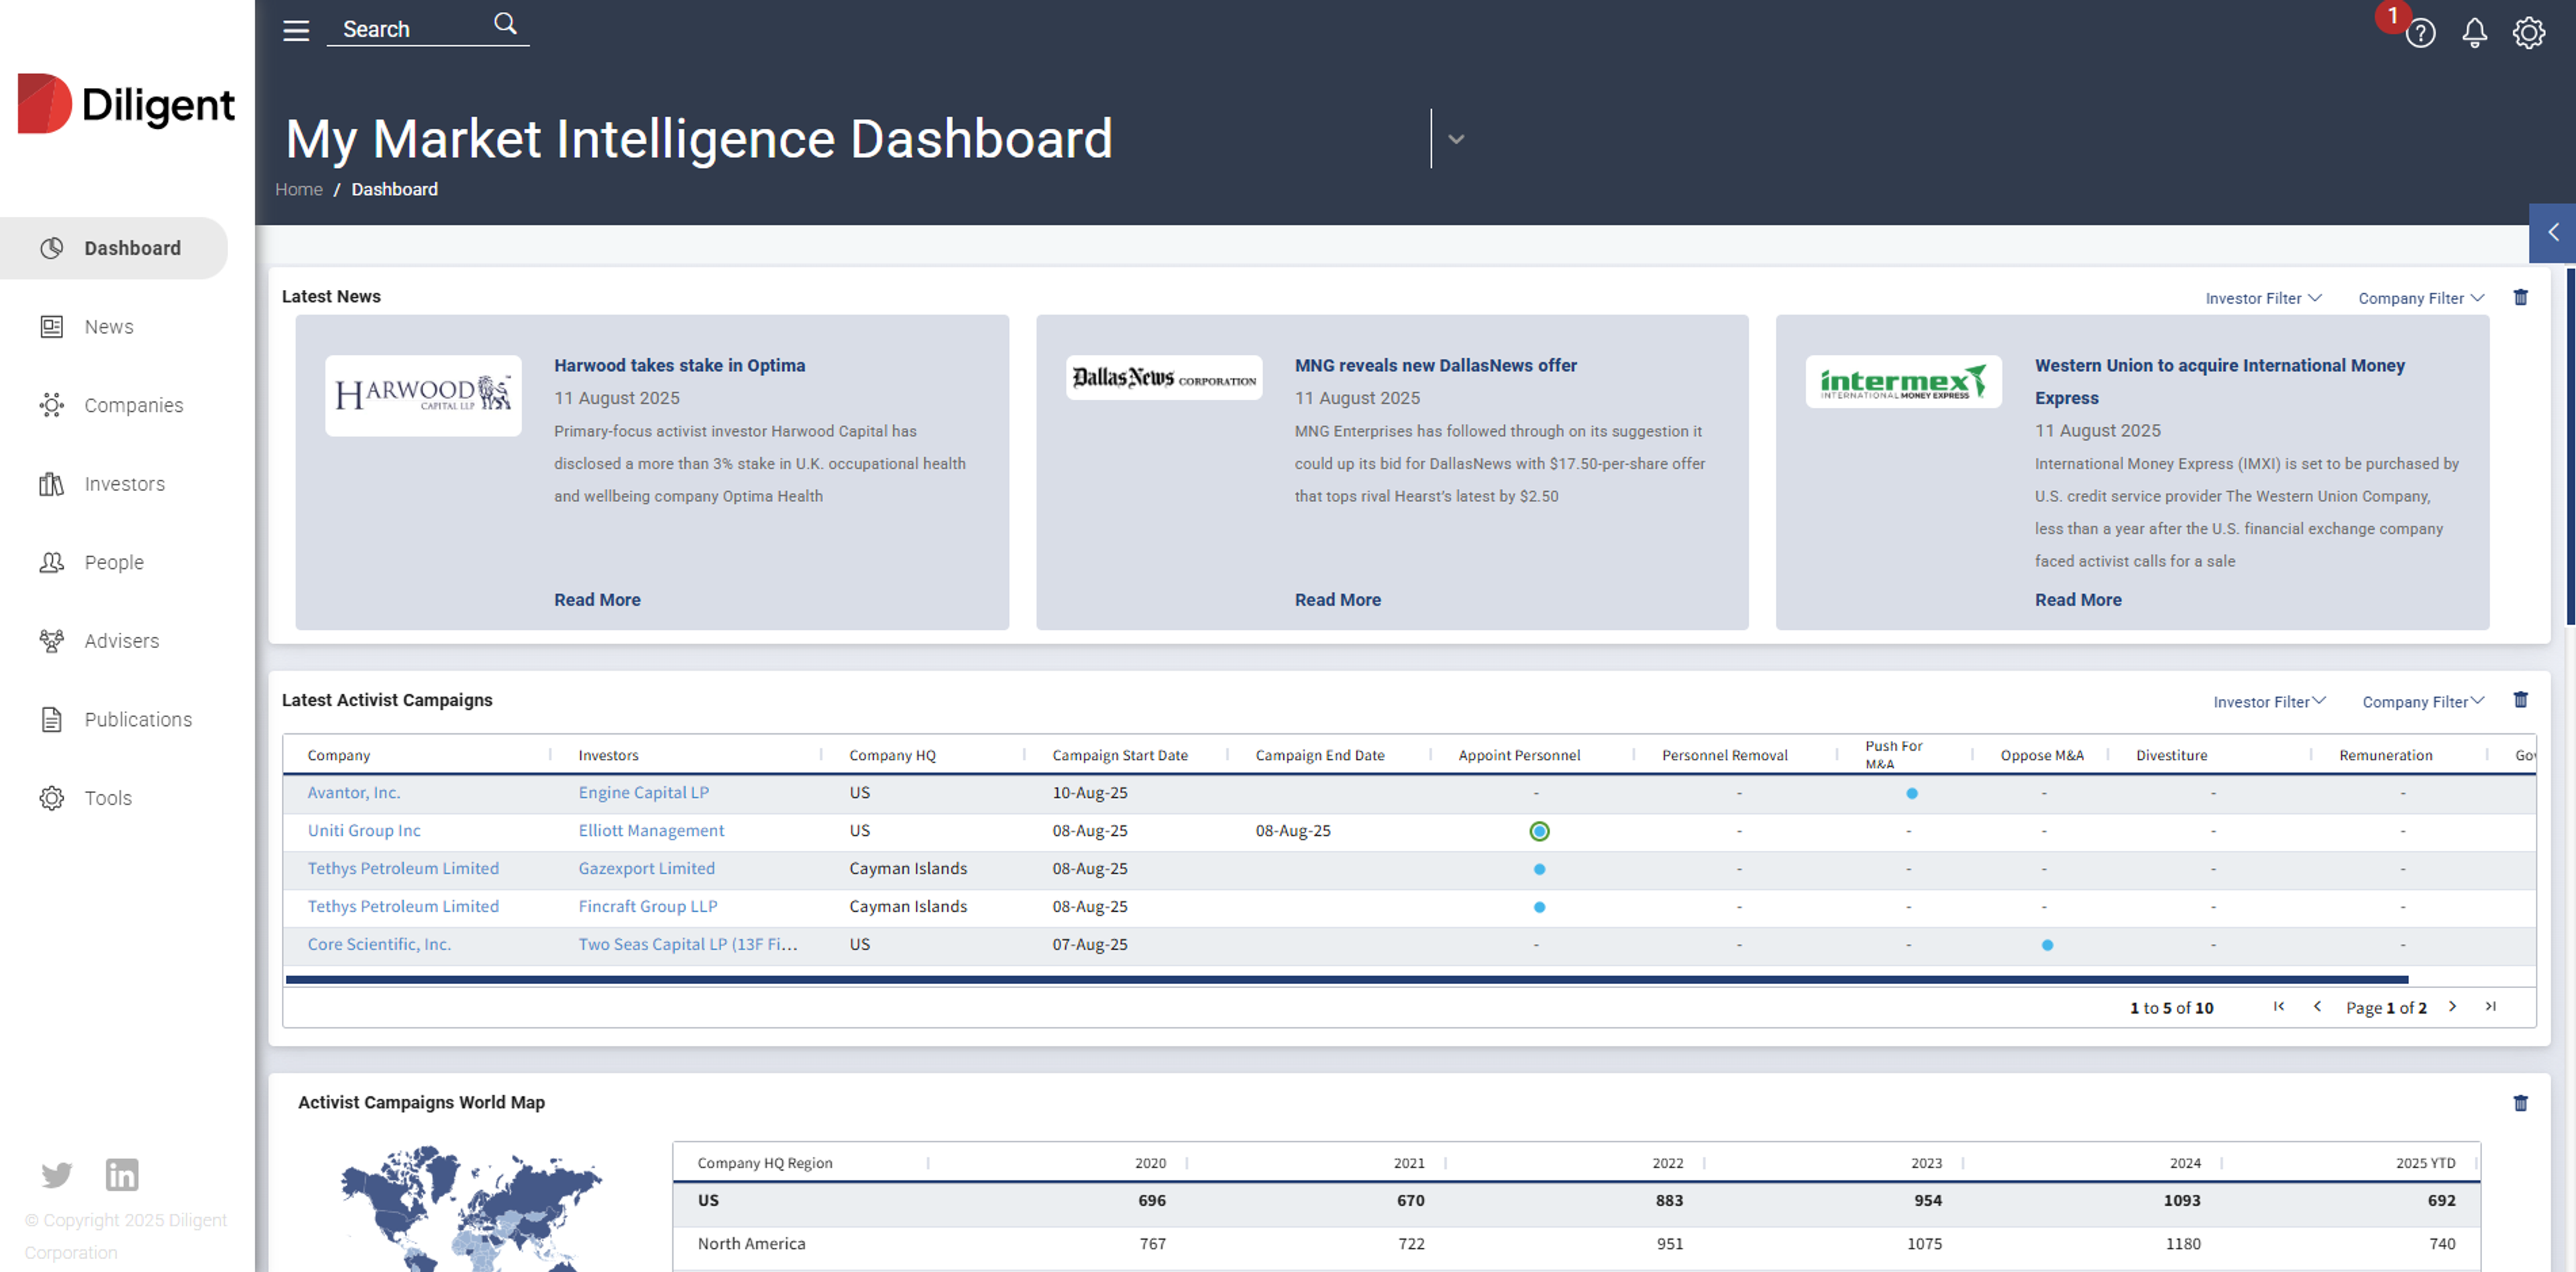
Task: Open the notifications bell icon
Action: pos(2474,33)
